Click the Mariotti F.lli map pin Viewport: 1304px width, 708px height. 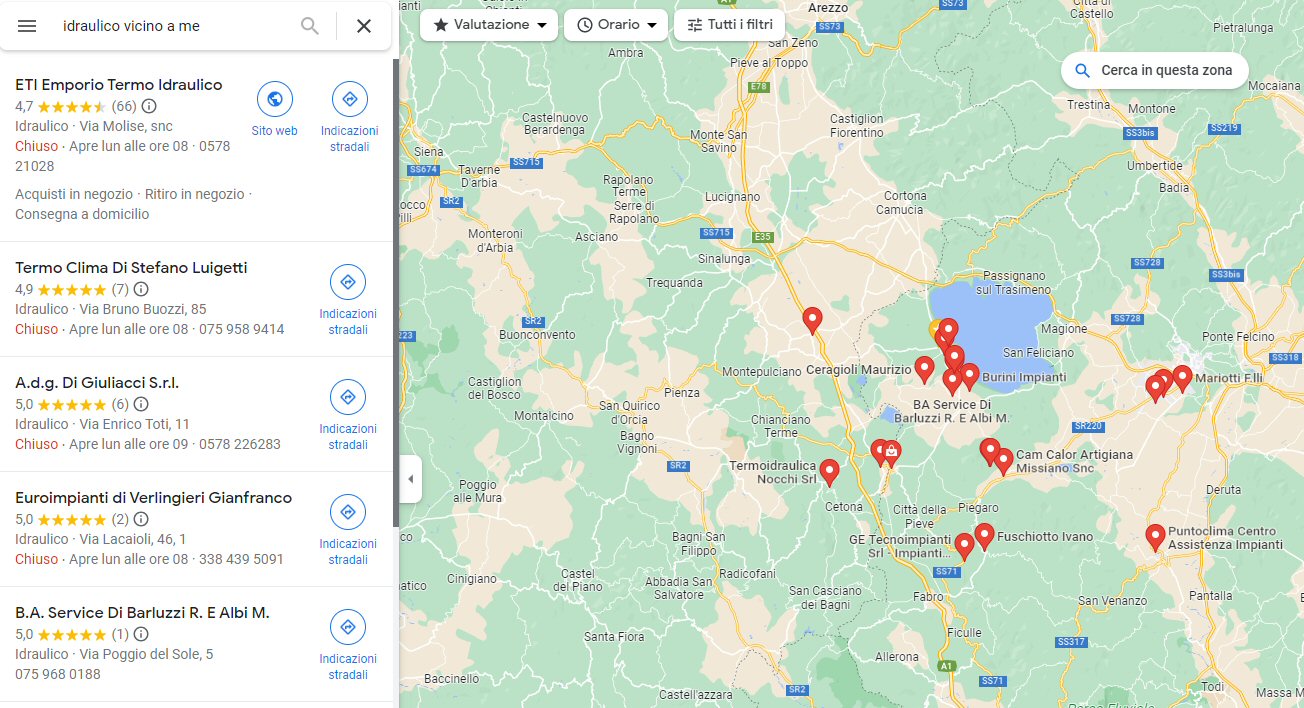[x=1182, y=377]
